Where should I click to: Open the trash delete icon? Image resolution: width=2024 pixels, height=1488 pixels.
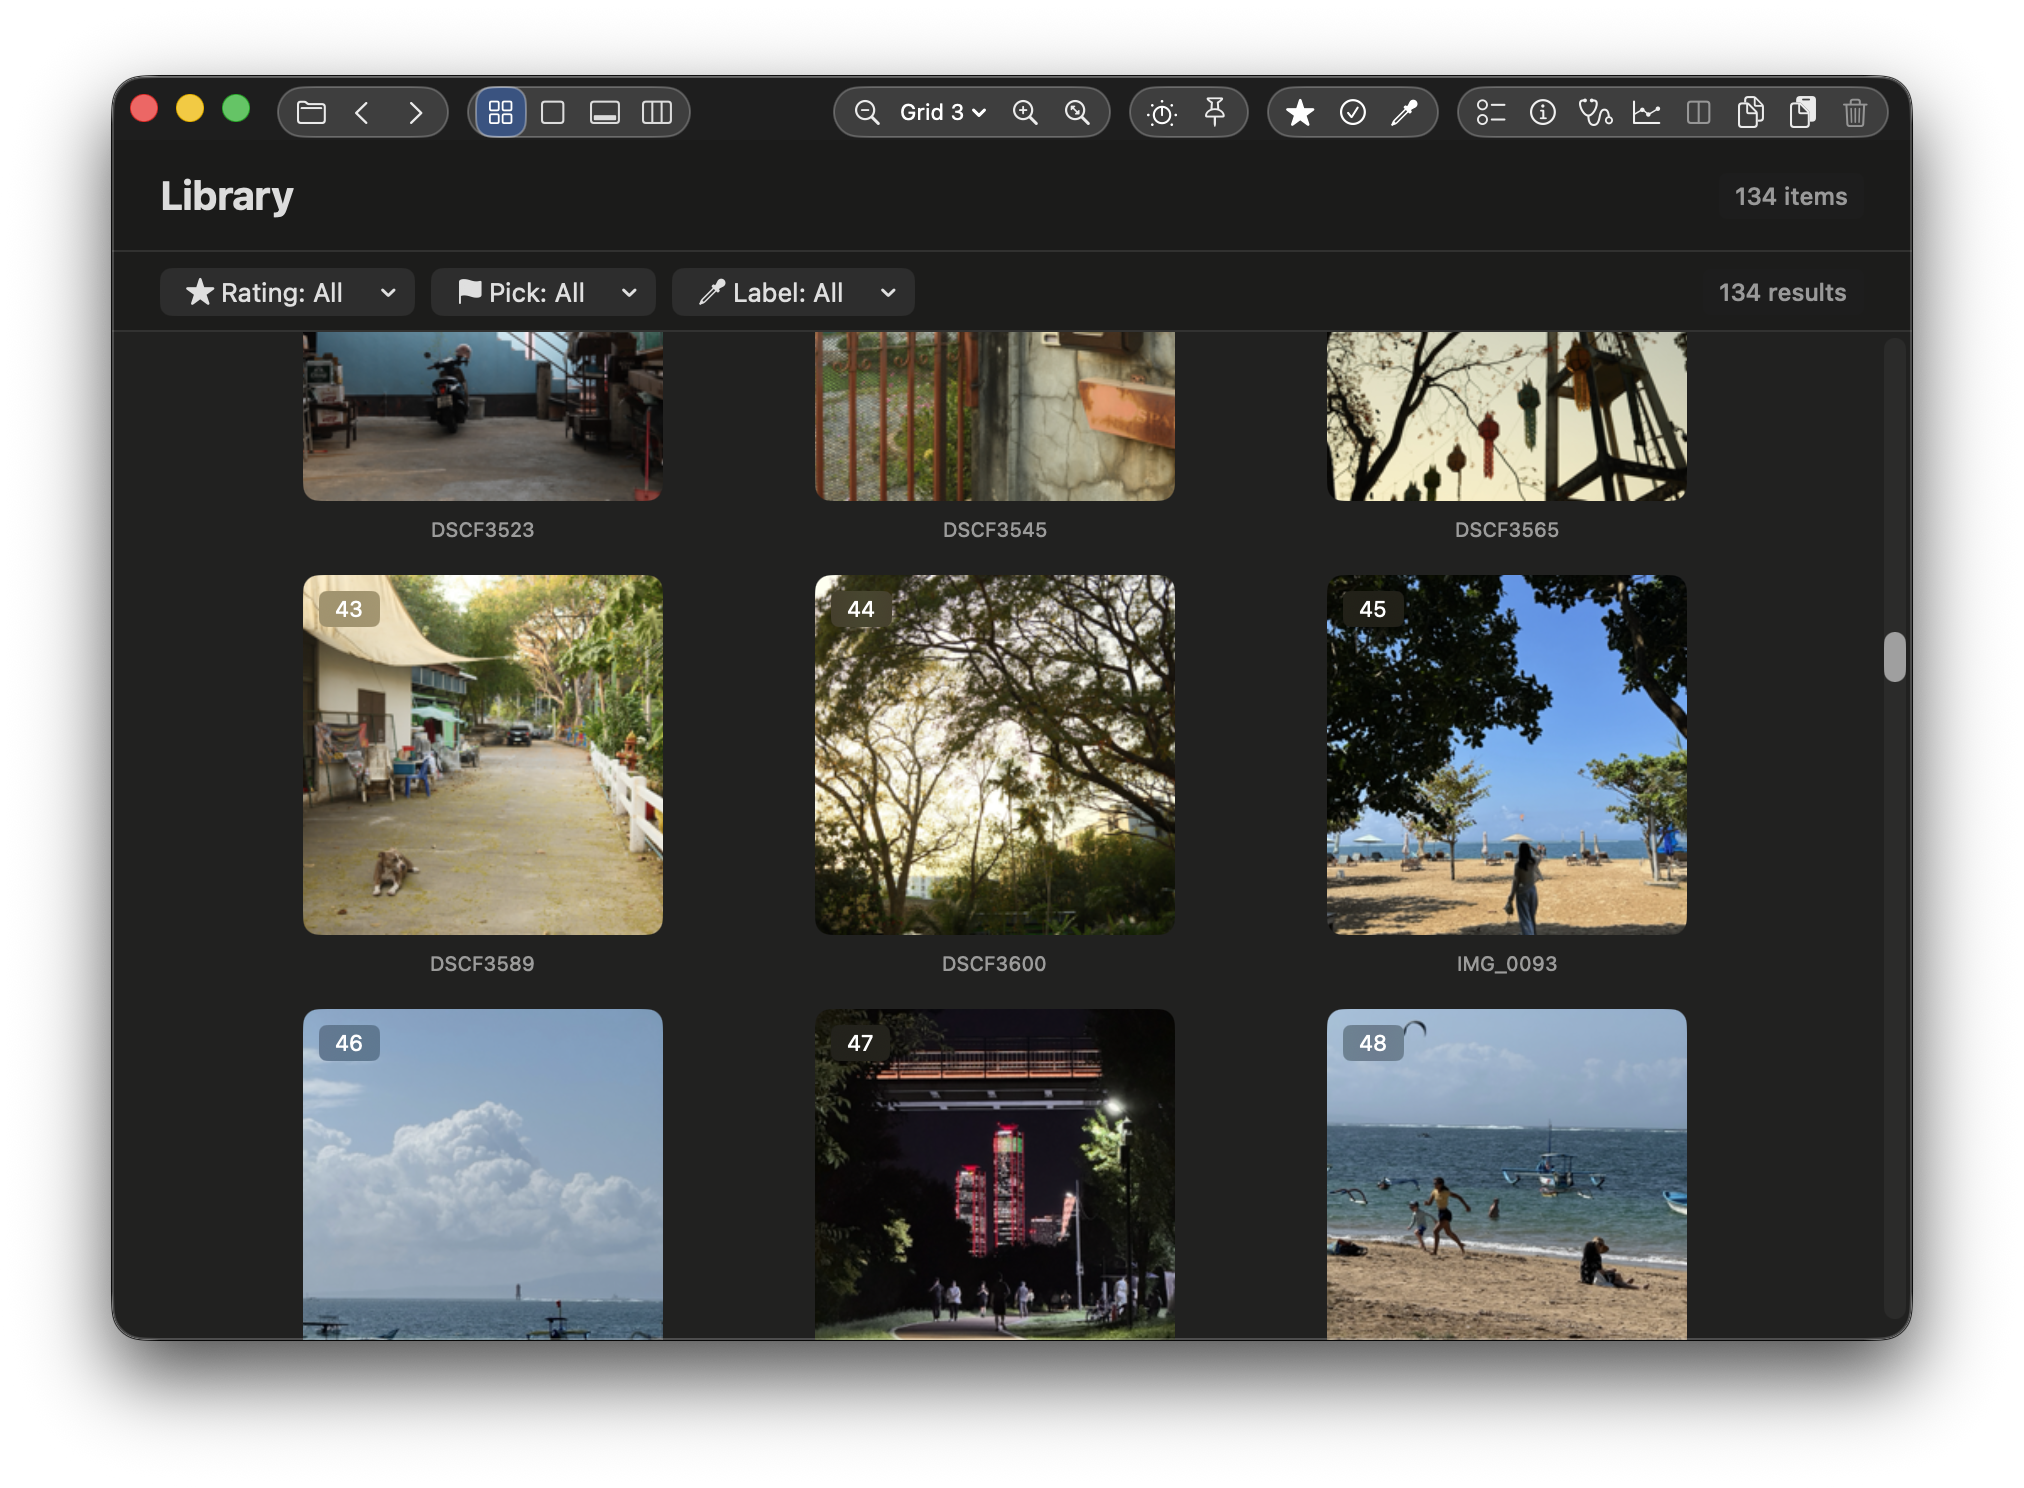pyautogui.click(x=1856, y=112)
